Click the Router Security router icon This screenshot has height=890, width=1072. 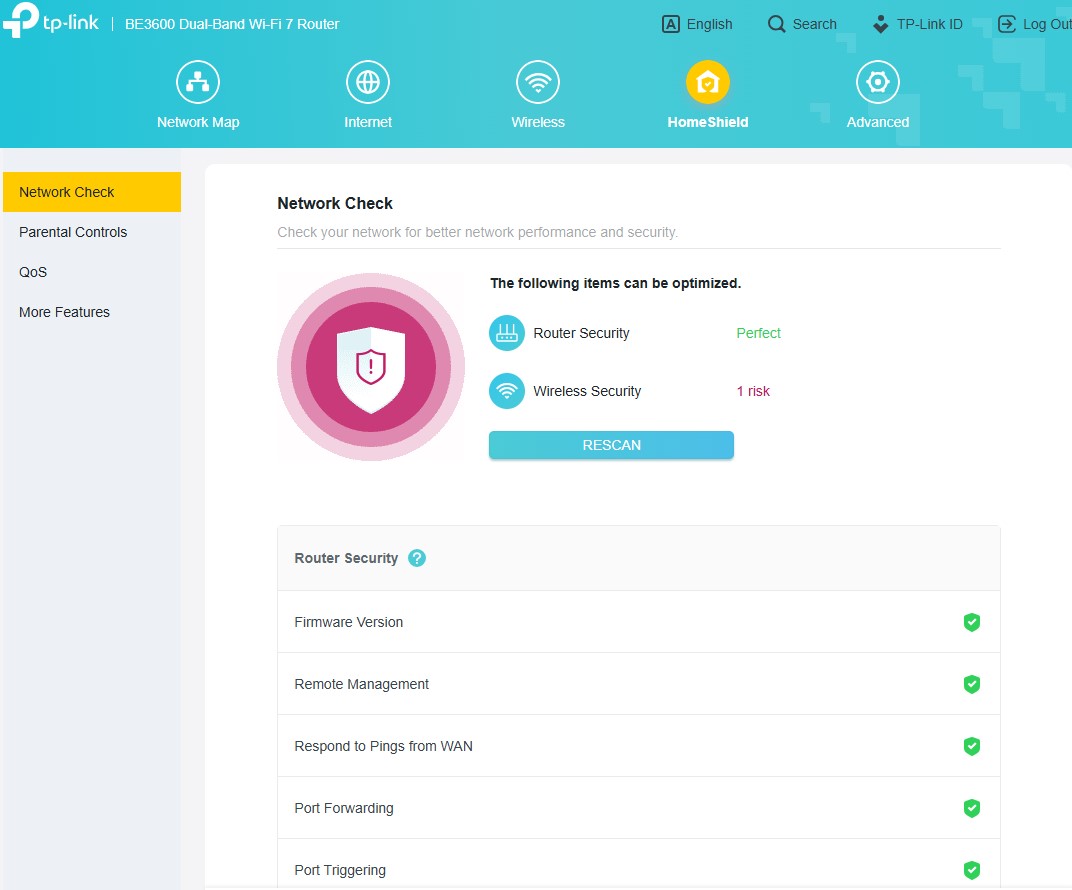(x=507, y=333)
